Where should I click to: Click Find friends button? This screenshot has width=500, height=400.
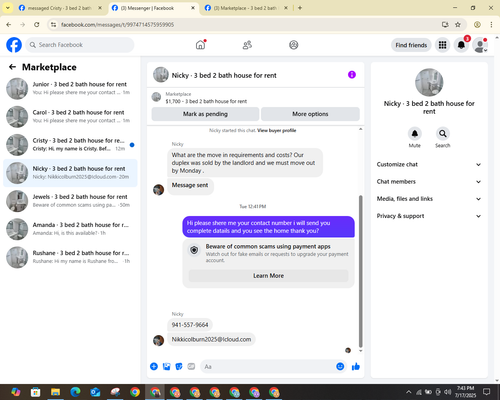pos(411,45)
